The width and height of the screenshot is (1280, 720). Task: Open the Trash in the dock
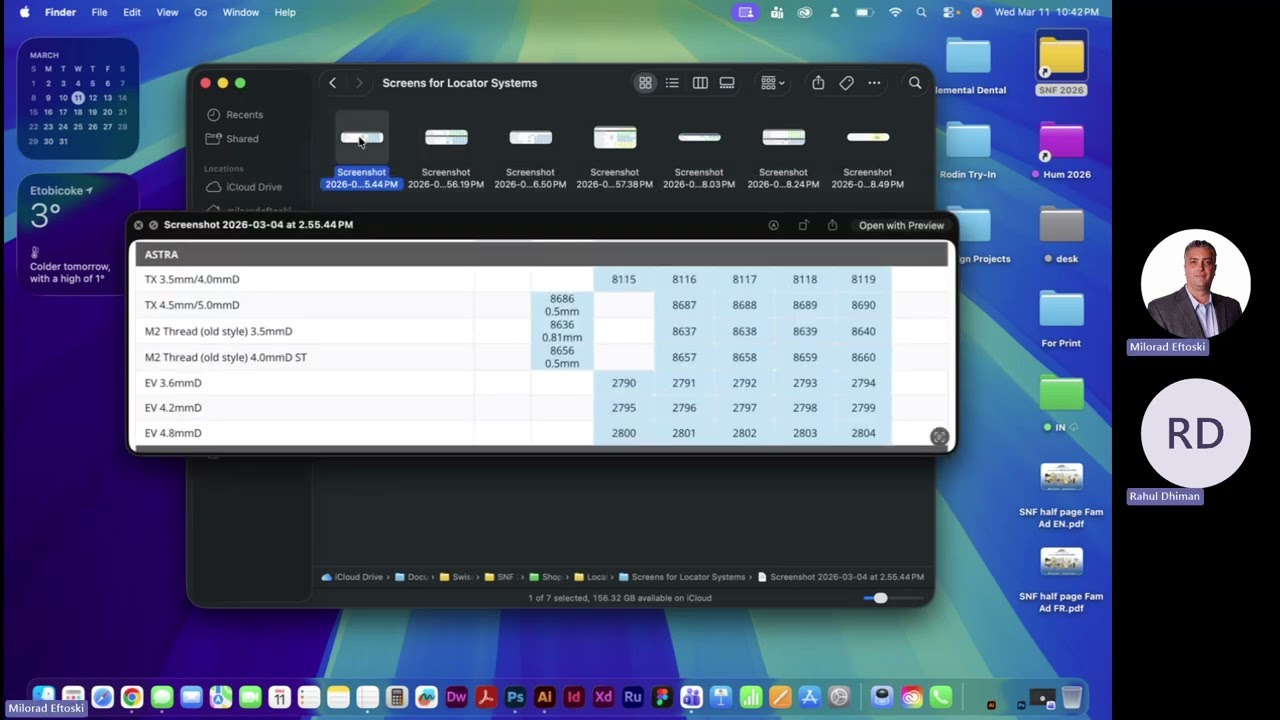click(1071, 697)
